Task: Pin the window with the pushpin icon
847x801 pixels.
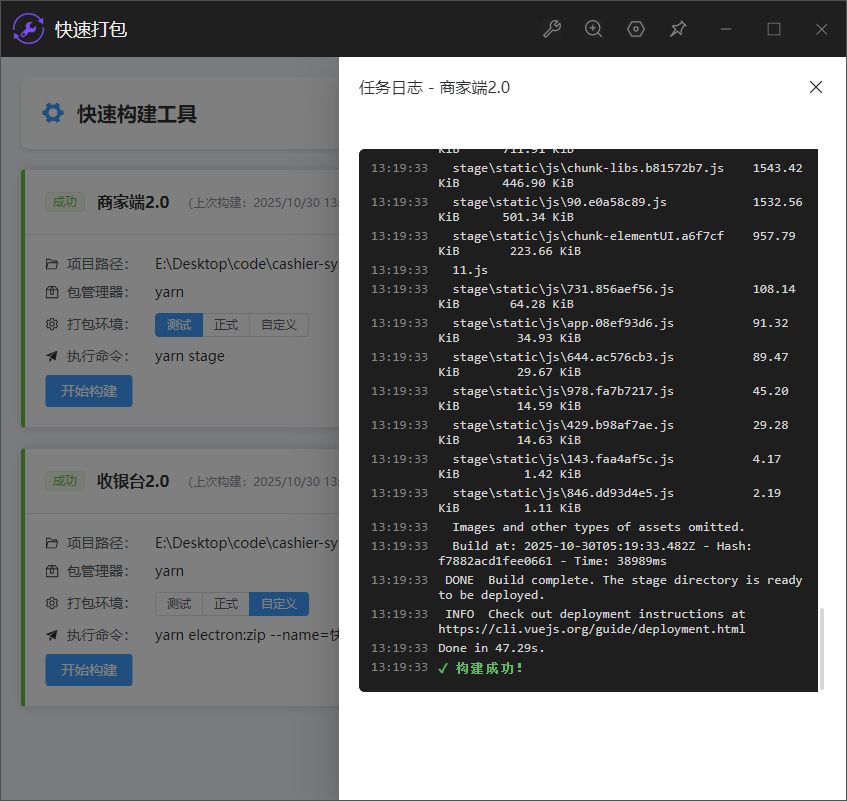Action: point(678,29)
